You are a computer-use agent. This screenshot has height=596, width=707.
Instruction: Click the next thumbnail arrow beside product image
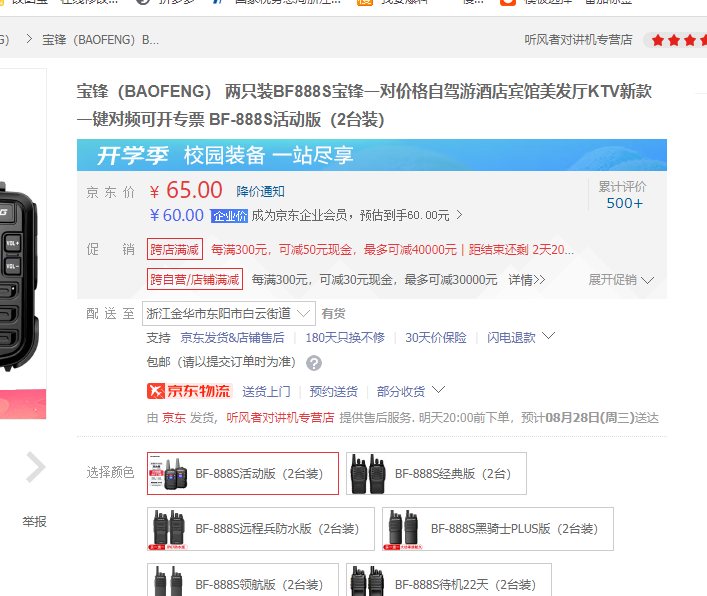point(36,467)
